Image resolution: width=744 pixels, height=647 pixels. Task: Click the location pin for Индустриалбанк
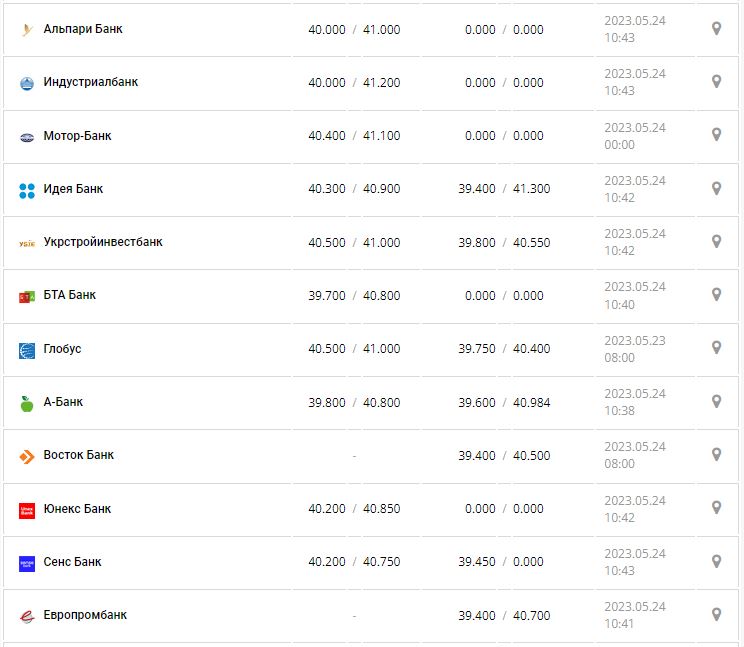716,81
